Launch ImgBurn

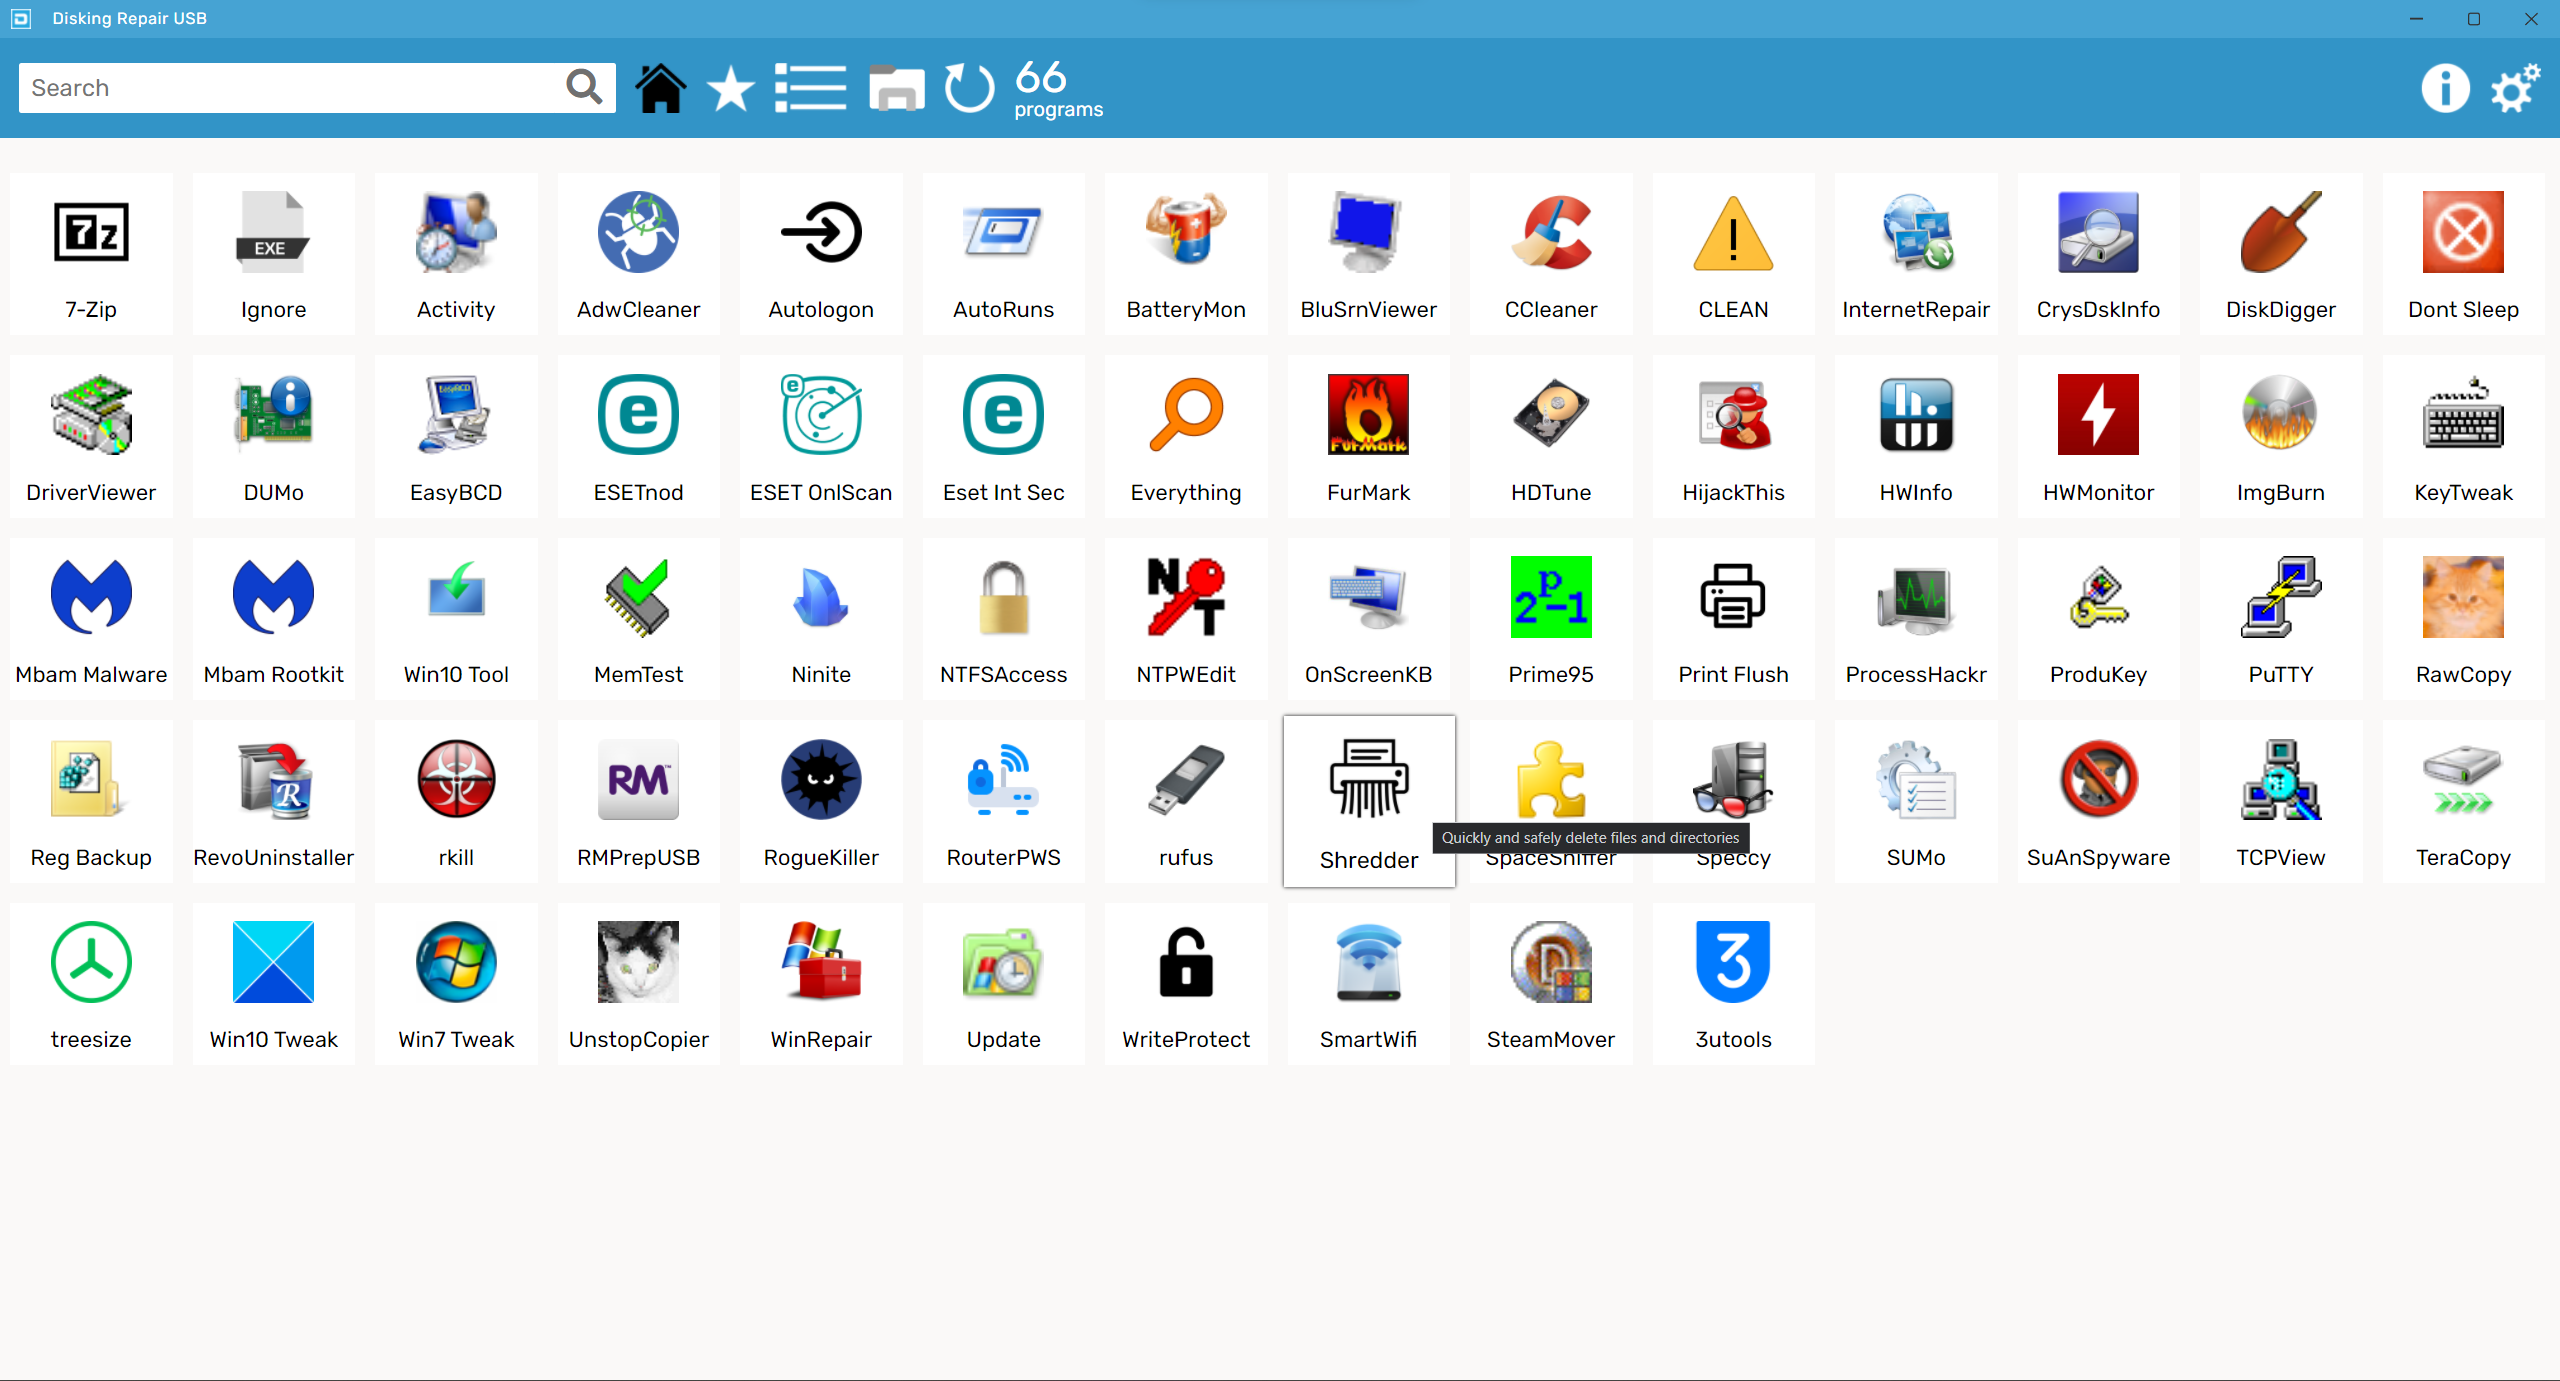[2281, 437]
